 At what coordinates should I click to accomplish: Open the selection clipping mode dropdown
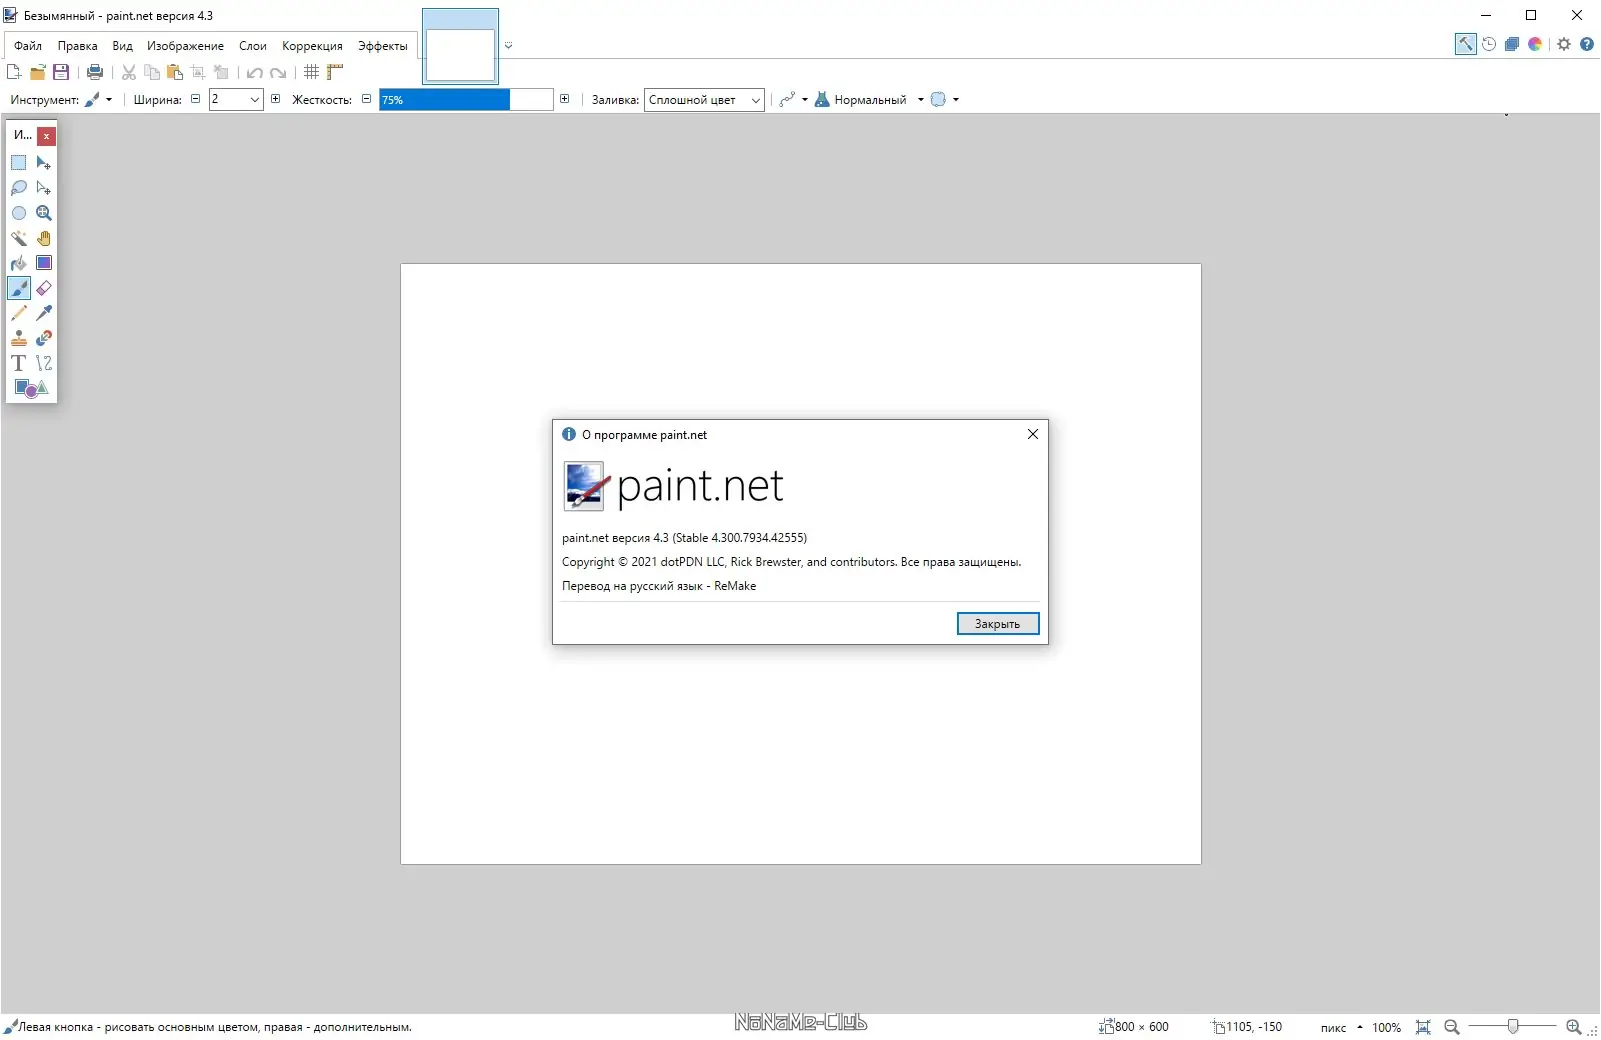tap(945, 100)
